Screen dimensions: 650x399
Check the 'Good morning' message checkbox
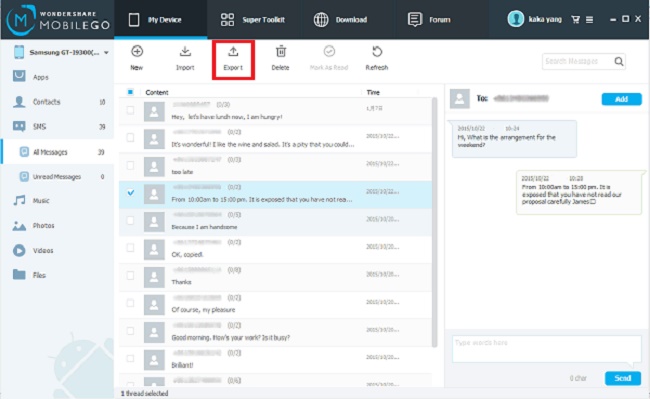130,331
